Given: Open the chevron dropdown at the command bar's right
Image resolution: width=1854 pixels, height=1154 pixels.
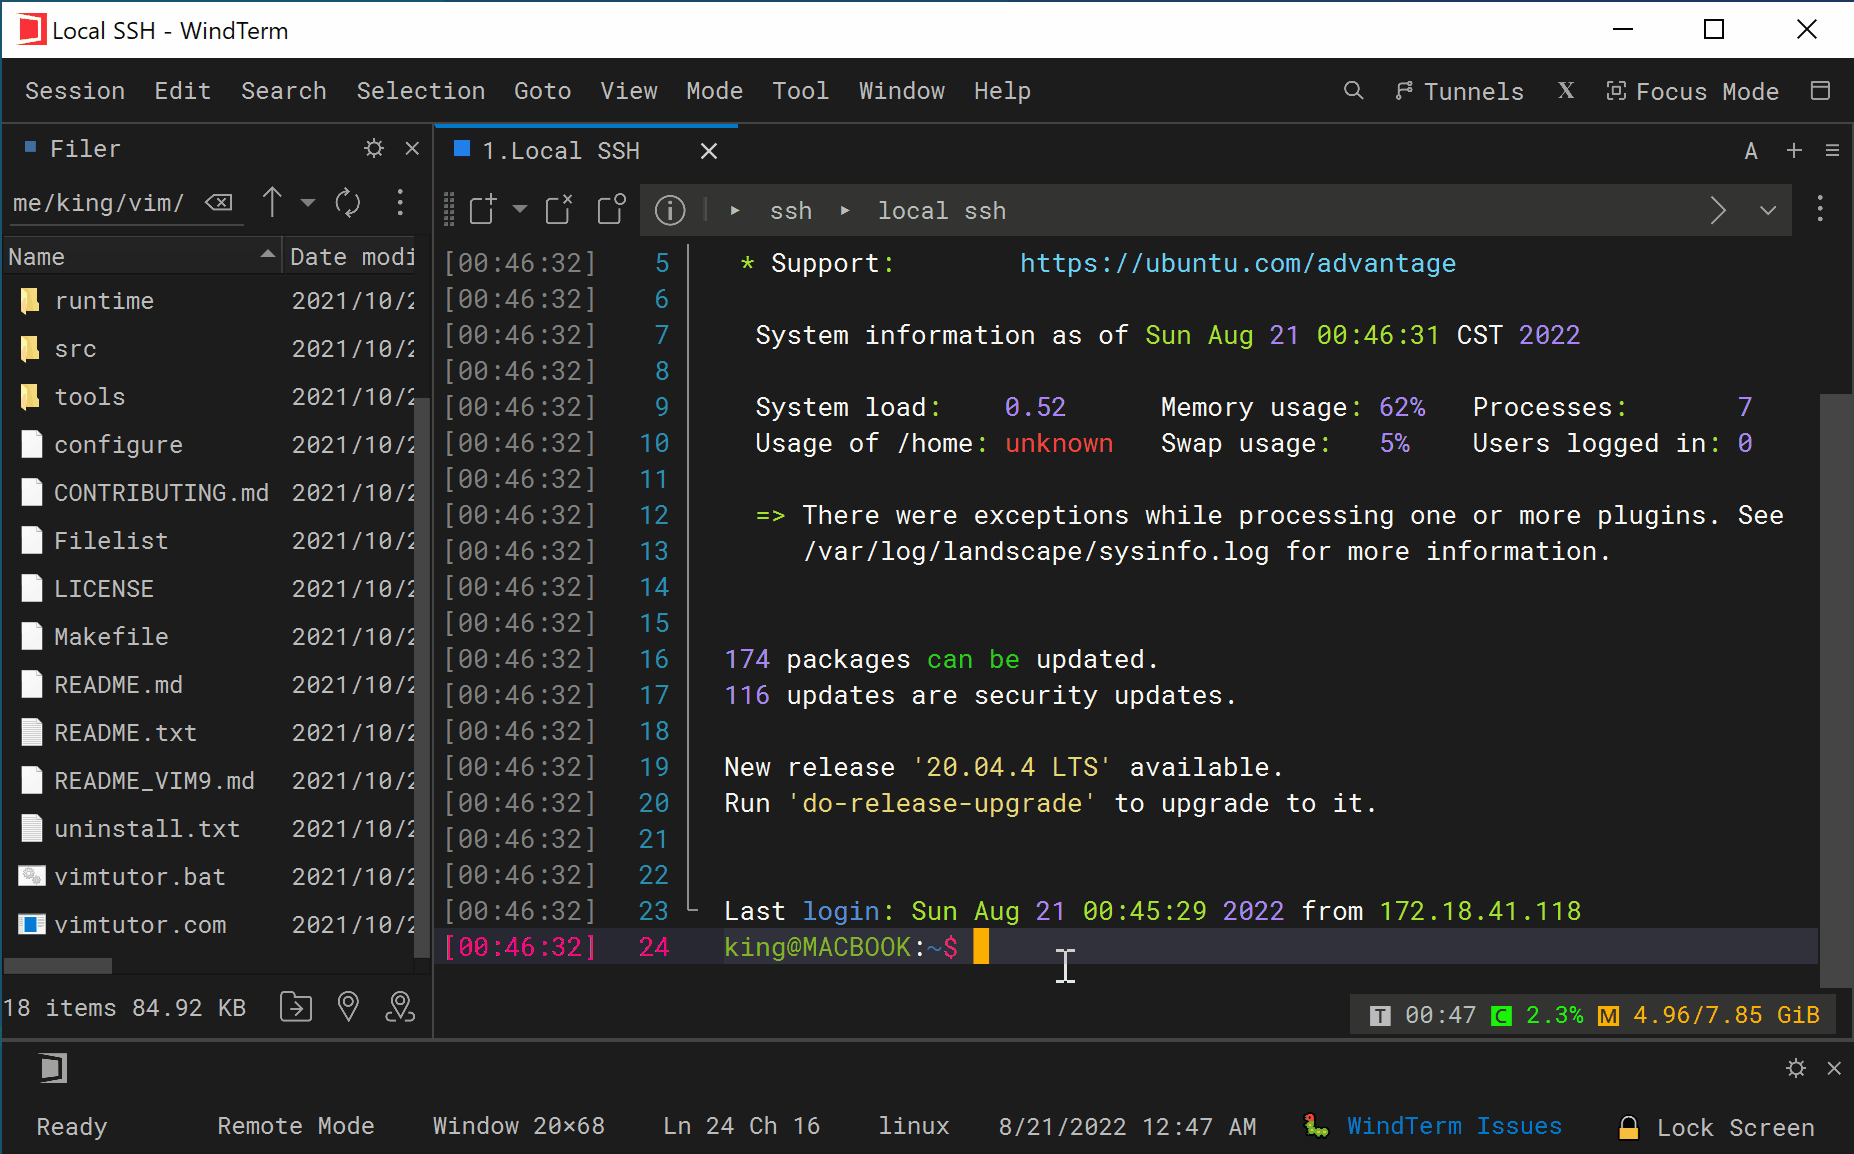Looking at the screenshot, I should (1769, 210).
